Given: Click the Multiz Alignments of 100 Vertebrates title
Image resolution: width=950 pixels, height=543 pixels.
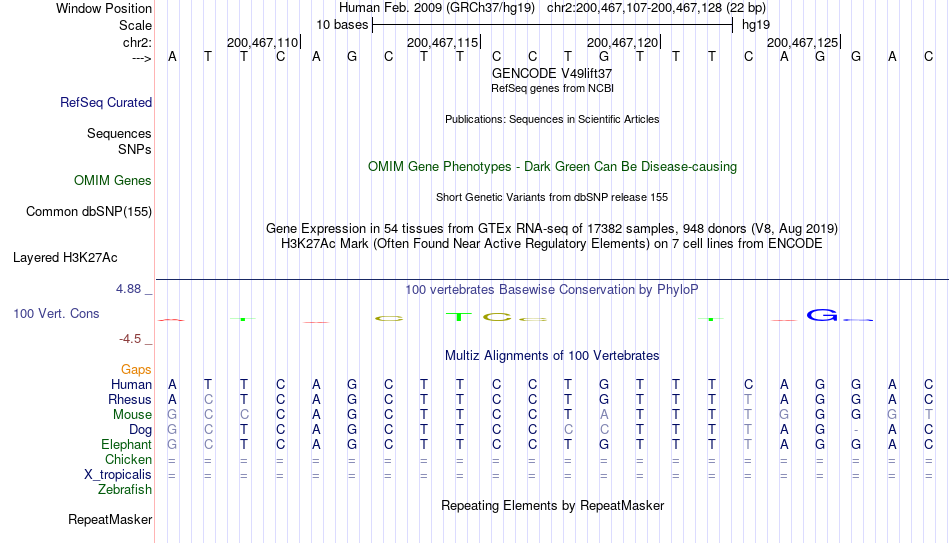Looking at the screenshot, I should (x=552, y=356).
